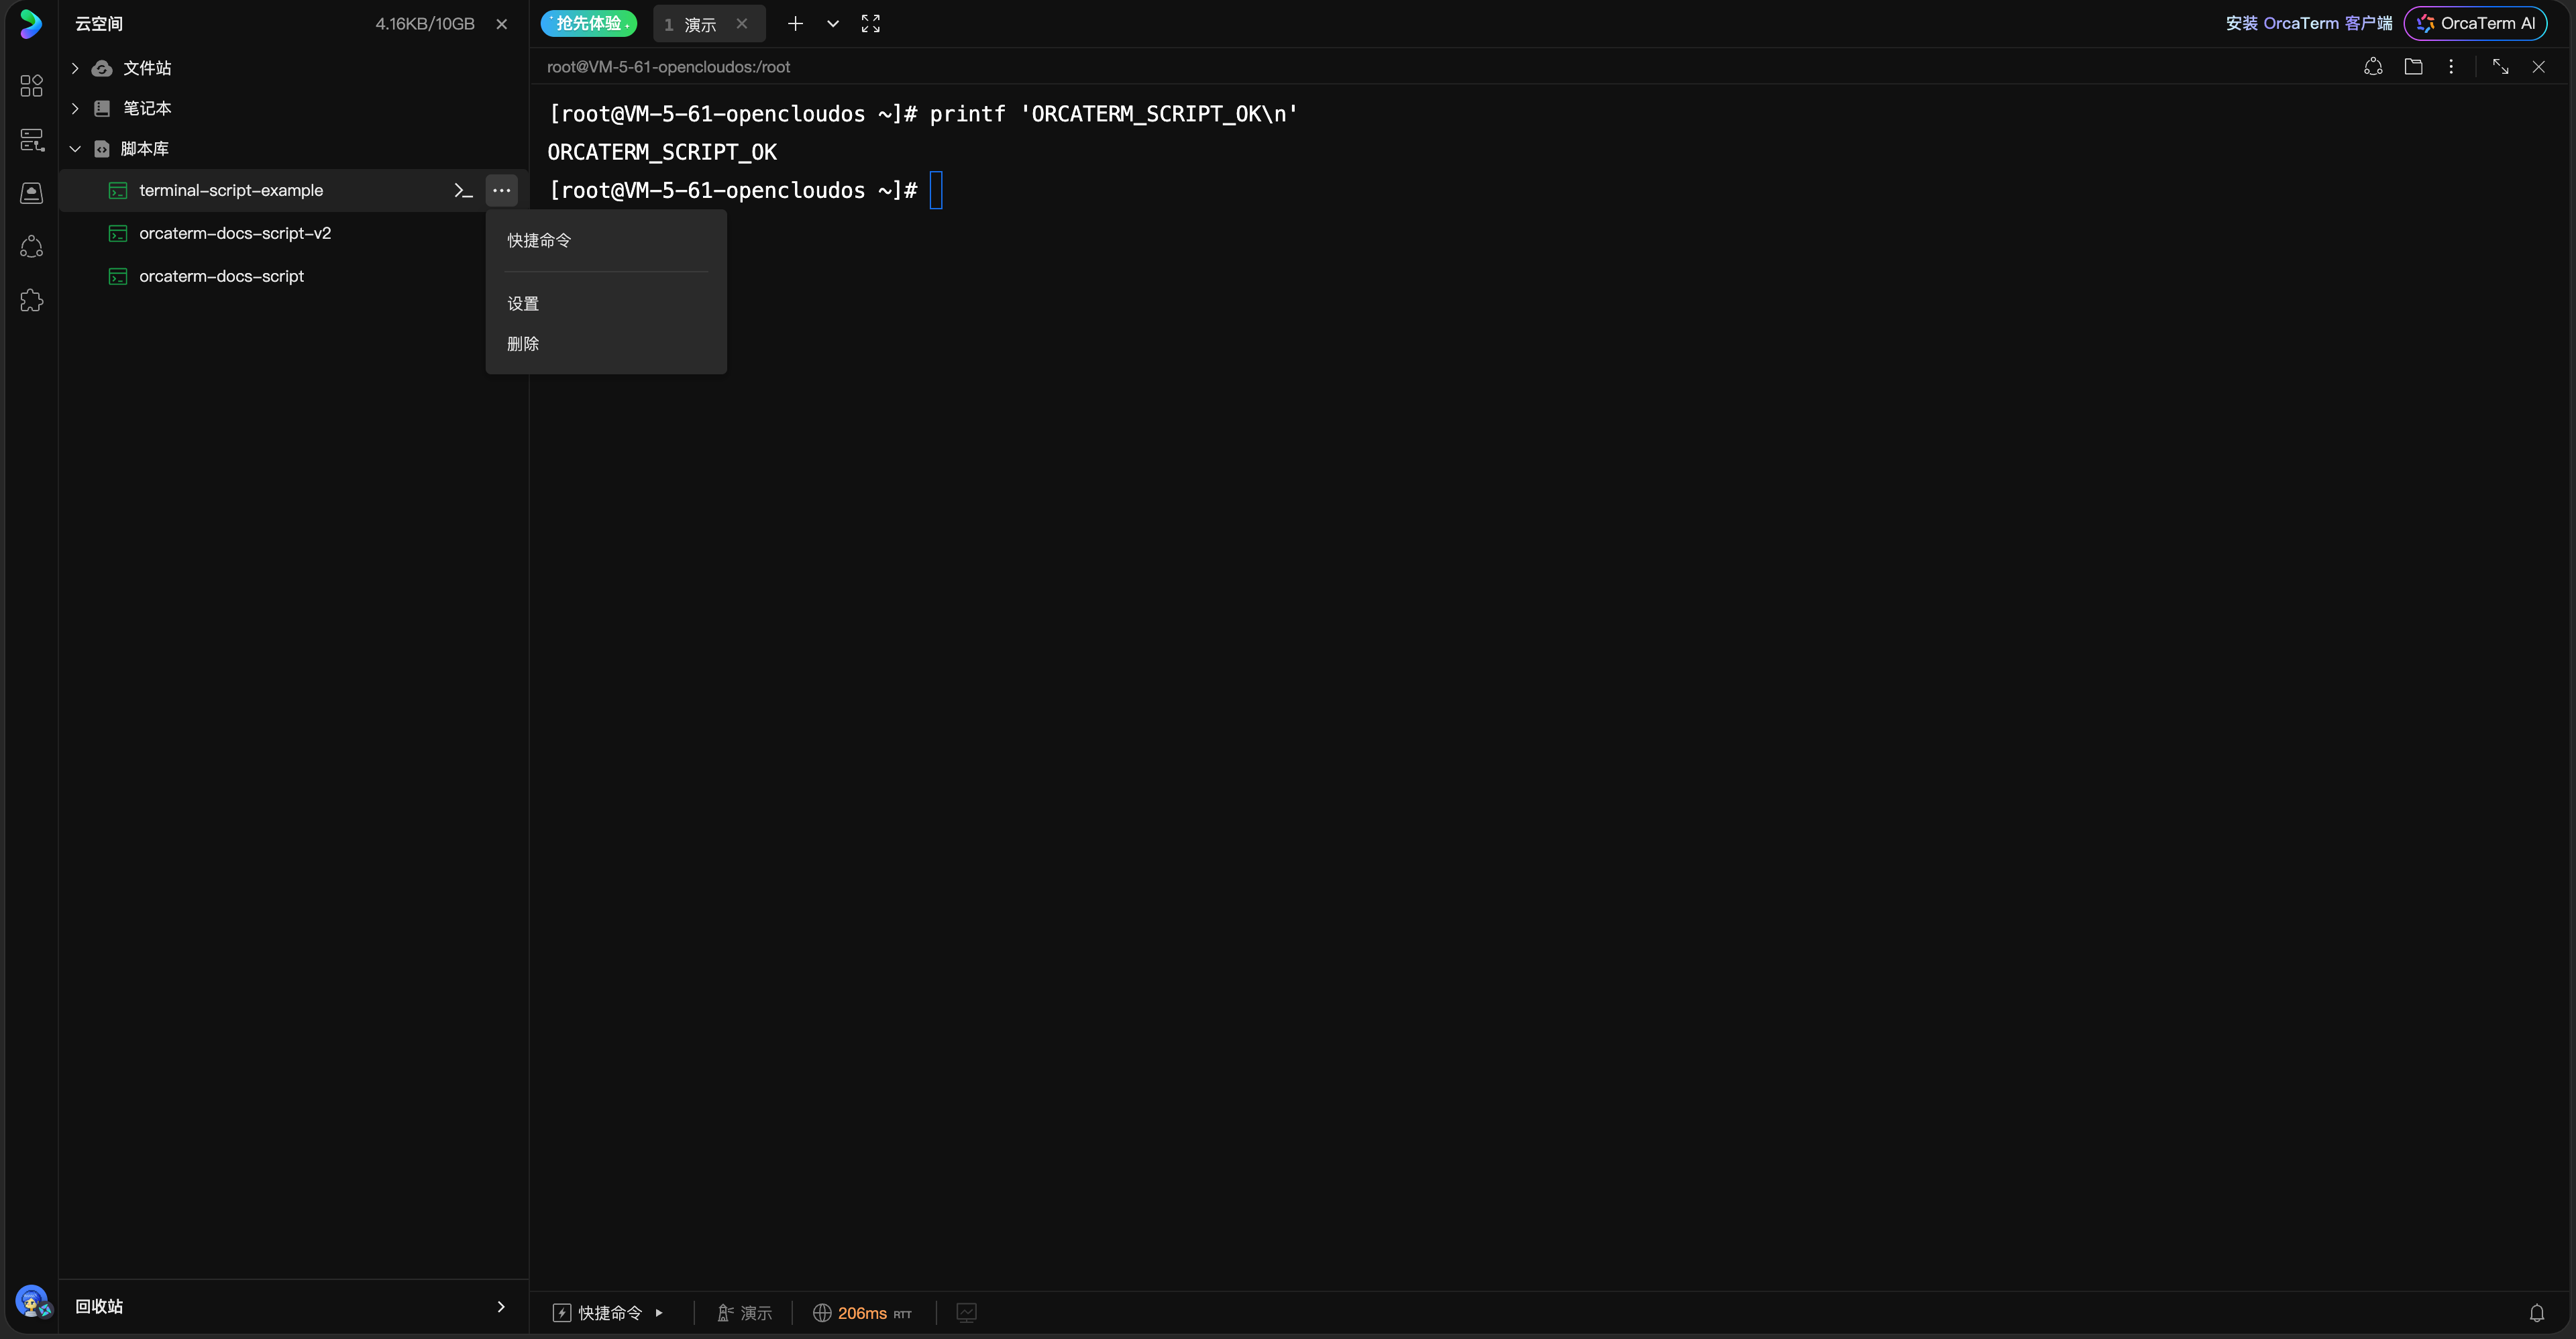The width and height of the screenshot is (2576, 1339).
Task: Open the OrcaTerm AI button
Action: 2476,23
